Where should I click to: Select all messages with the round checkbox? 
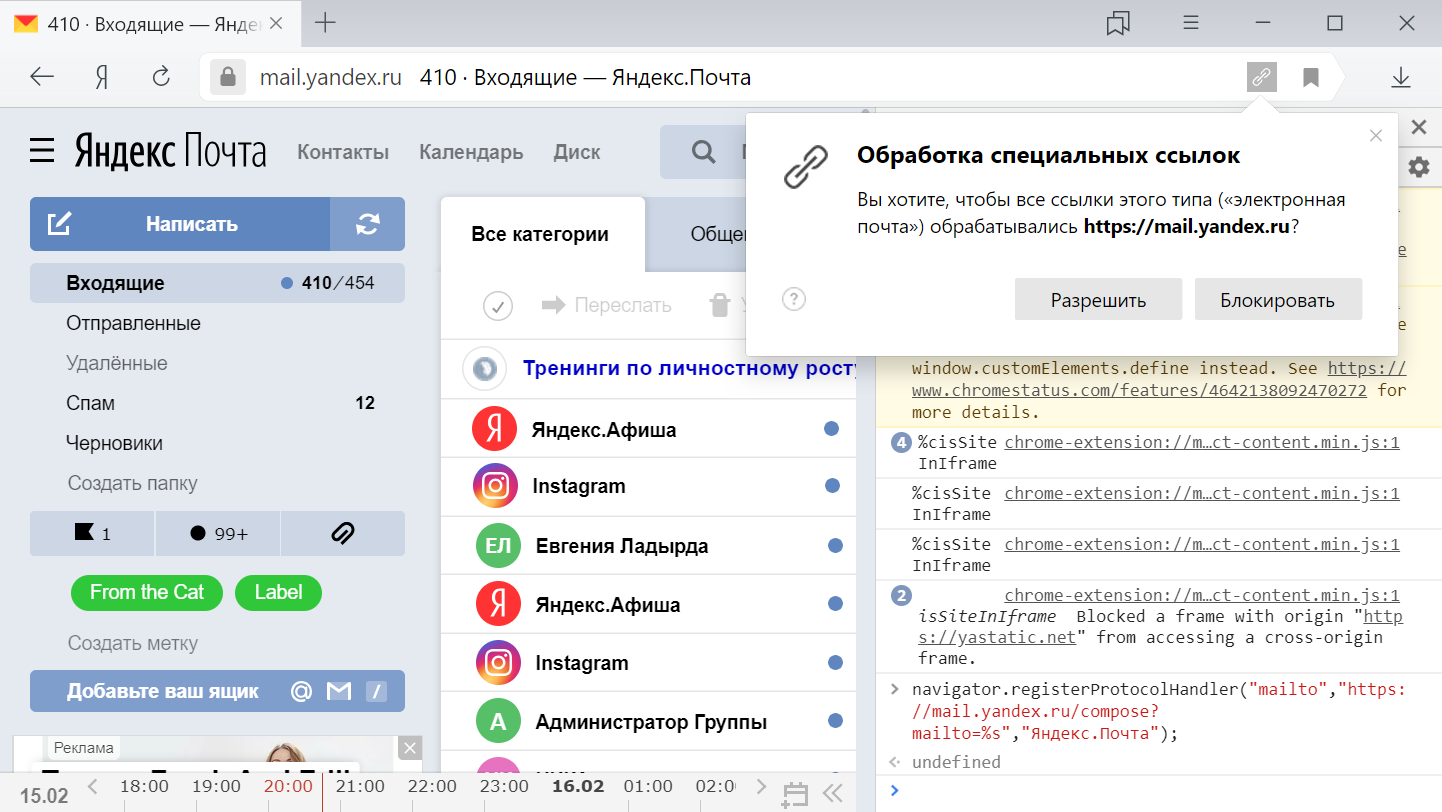[497, 306]
